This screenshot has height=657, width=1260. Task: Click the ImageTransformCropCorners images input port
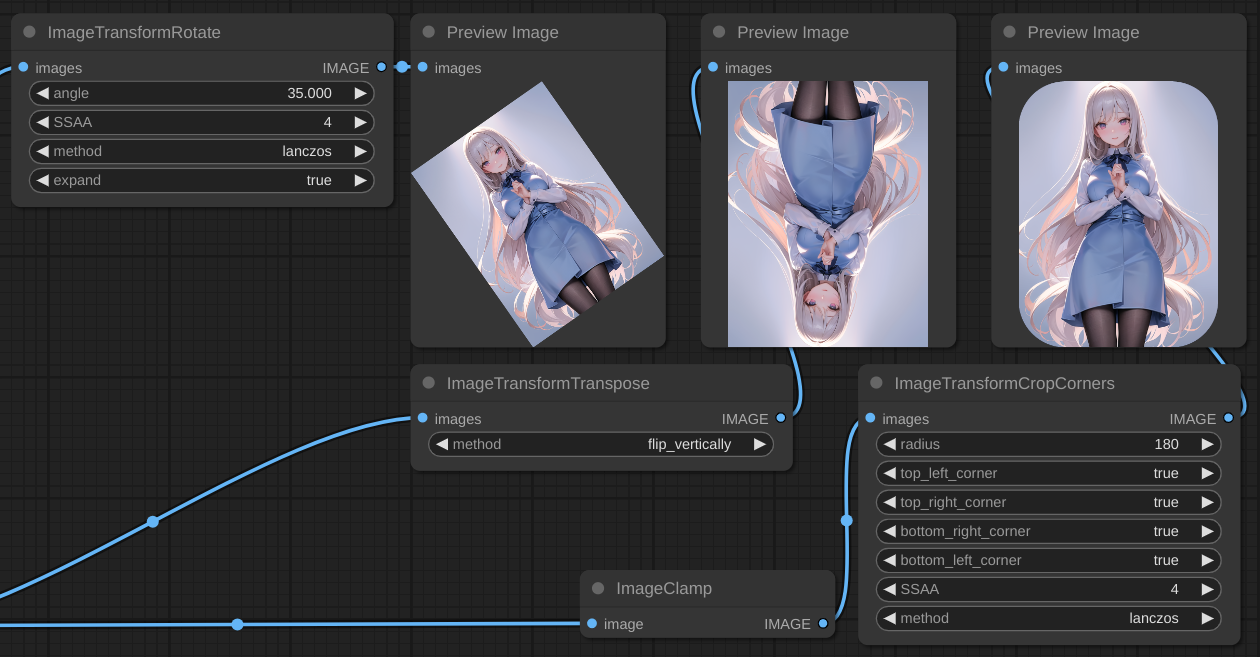coord(870,418)
